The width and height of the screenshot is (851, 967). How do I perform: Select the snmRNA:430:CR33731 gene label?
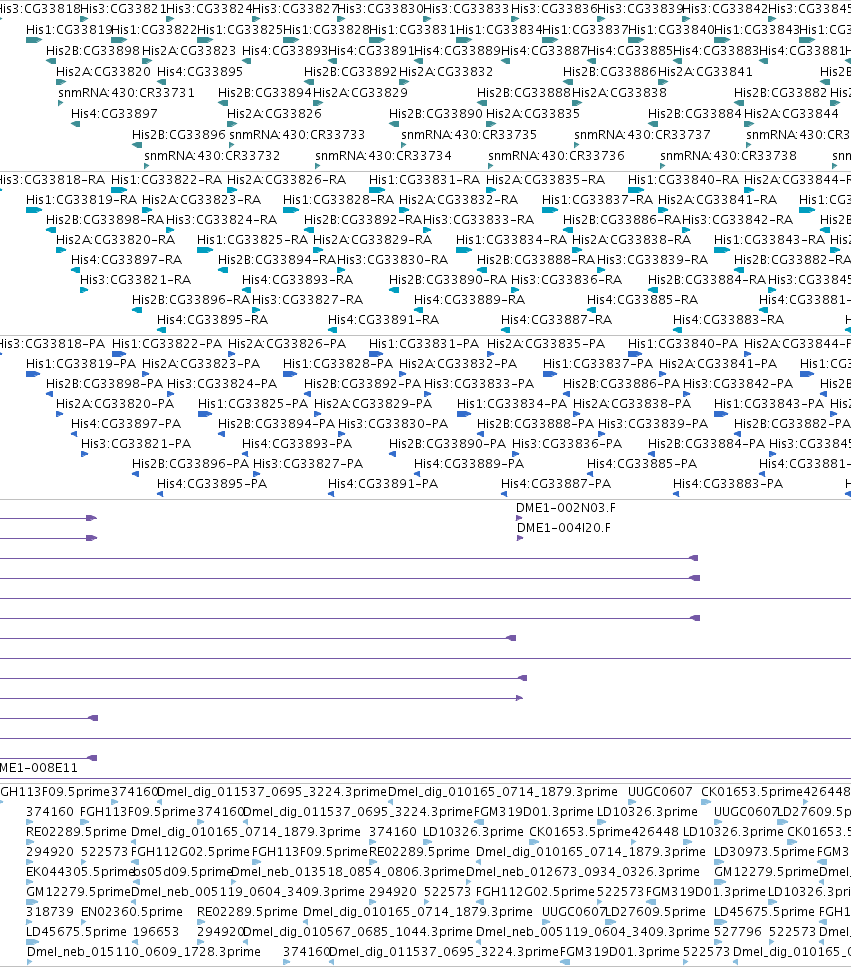tap(126, 93)
